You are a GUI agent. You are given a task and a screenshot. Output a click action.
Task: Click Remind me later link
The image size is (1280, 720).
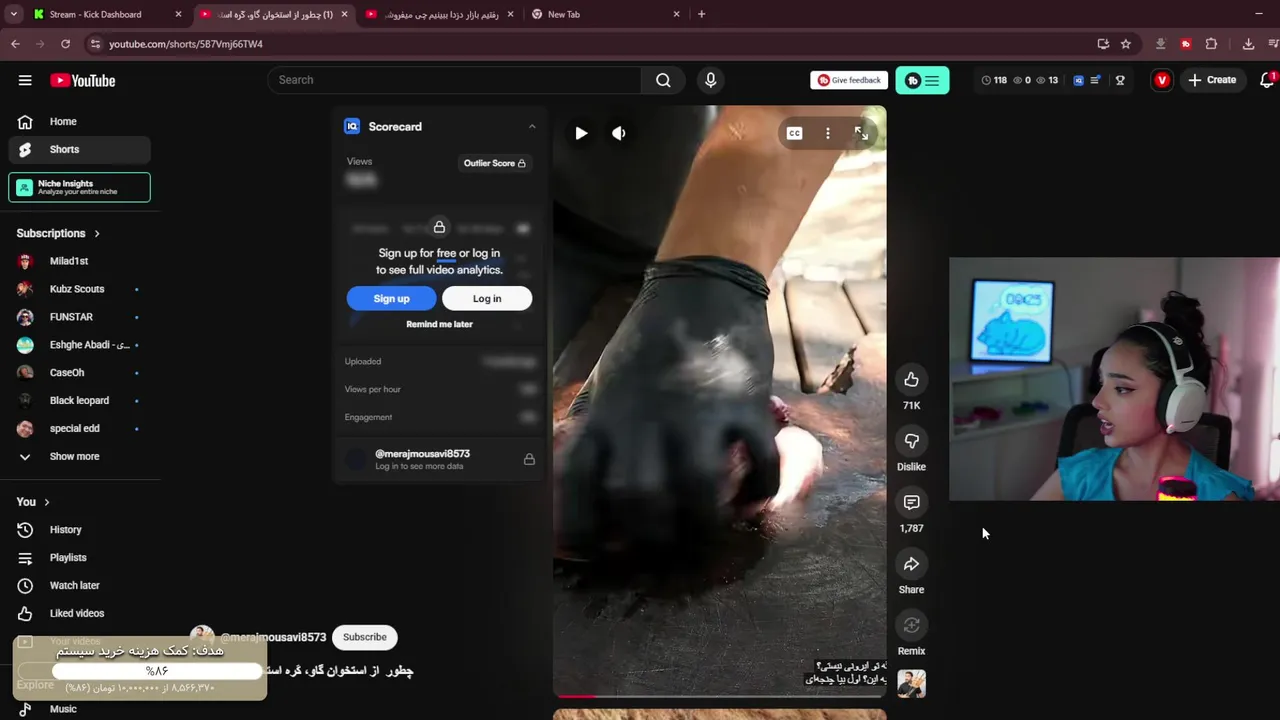pyautogui.click(x=439, y=324)
